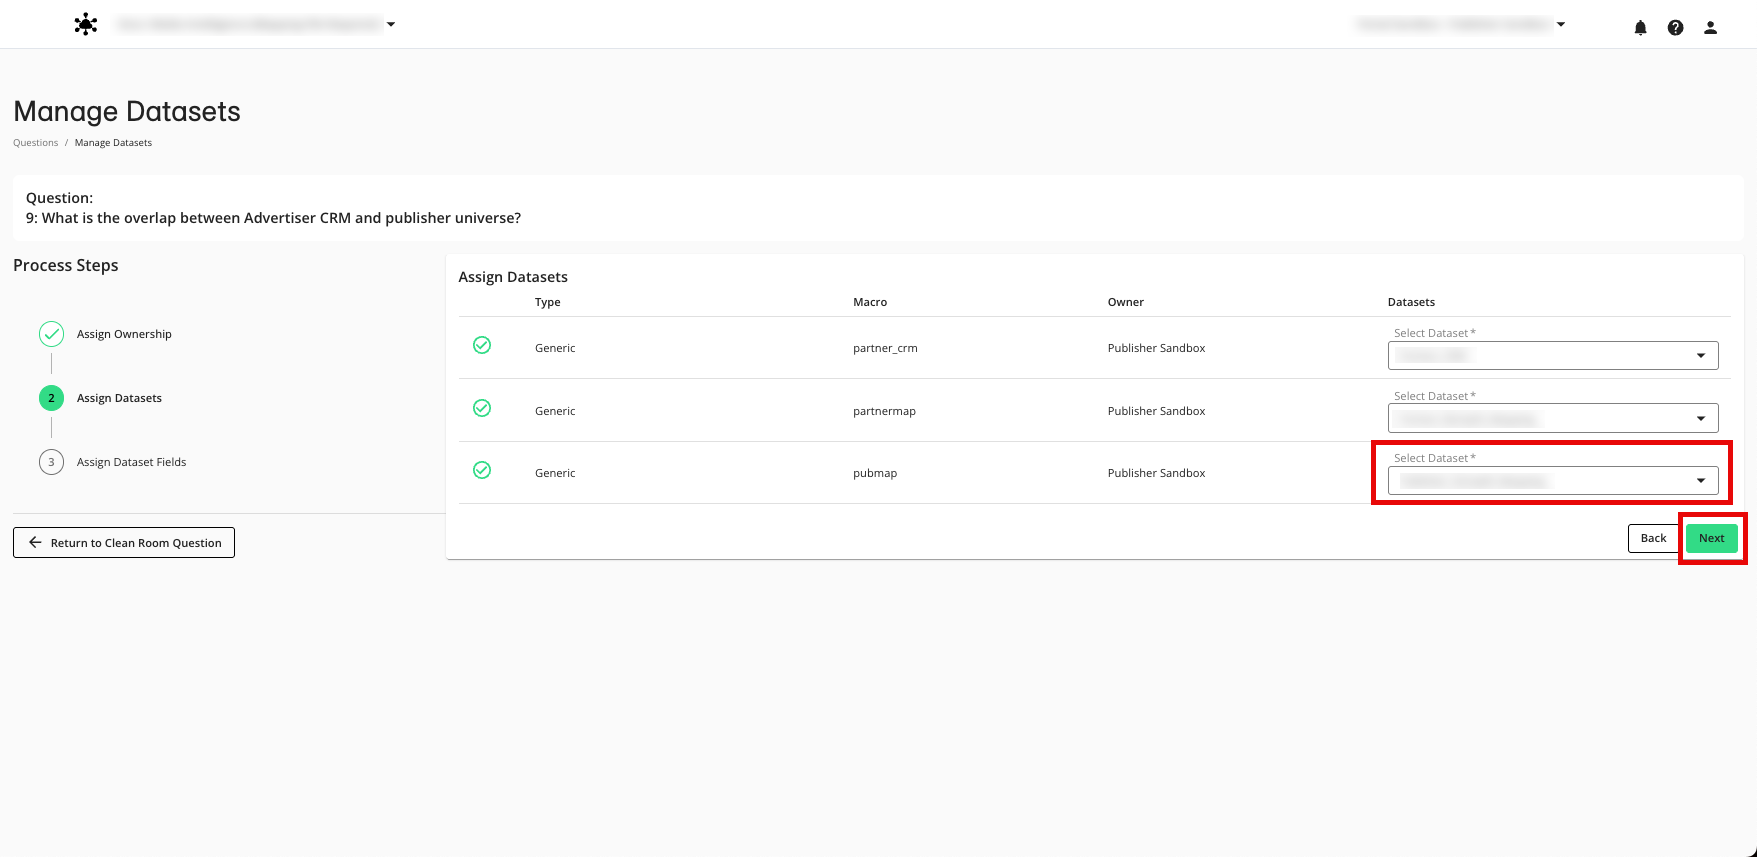Click the pubmap row green check icon
This screenshot has width=1757, height=857.
pyautogui.click(x=482, y=470)
